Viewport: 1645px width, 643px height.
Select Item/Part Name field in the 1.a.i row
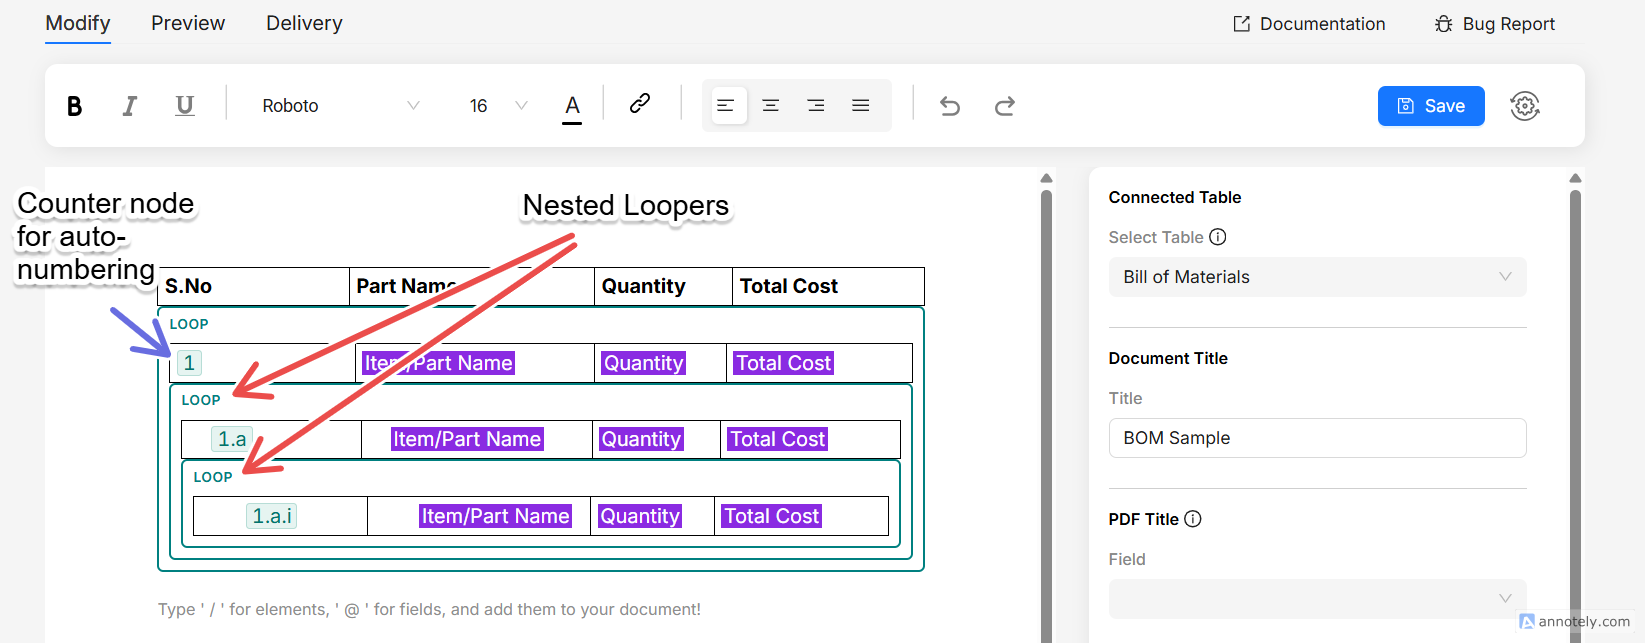point(496,516)
